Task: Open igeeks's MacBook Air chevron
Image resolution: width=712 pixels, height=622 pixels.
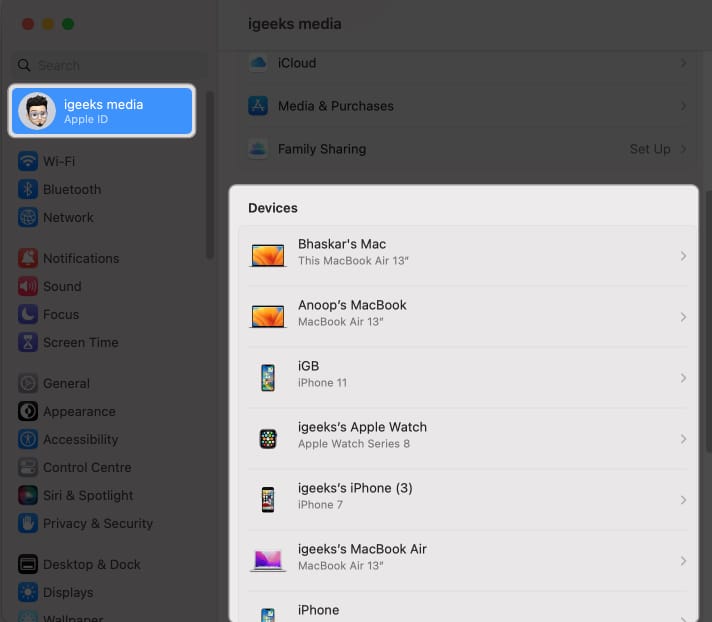Action: (683, 561)
